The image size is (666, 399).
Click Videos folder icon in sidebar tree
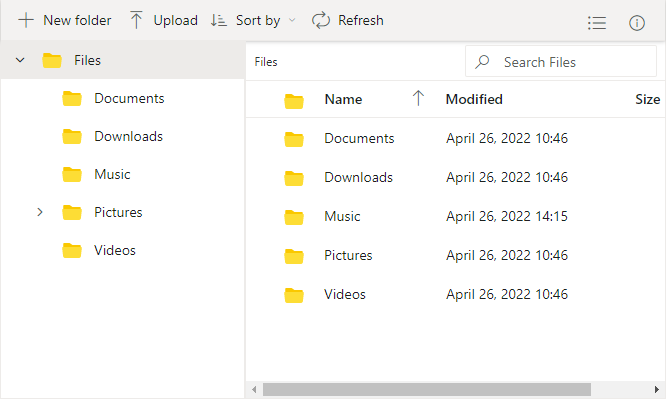(72, 250)
